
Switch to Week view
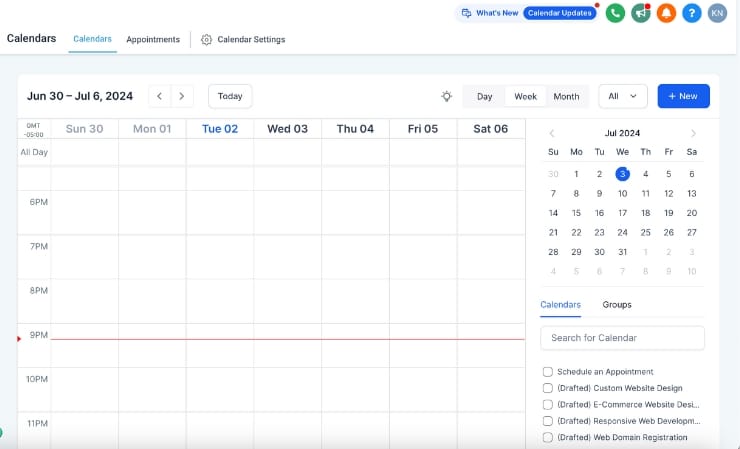(x=525, y=97)
